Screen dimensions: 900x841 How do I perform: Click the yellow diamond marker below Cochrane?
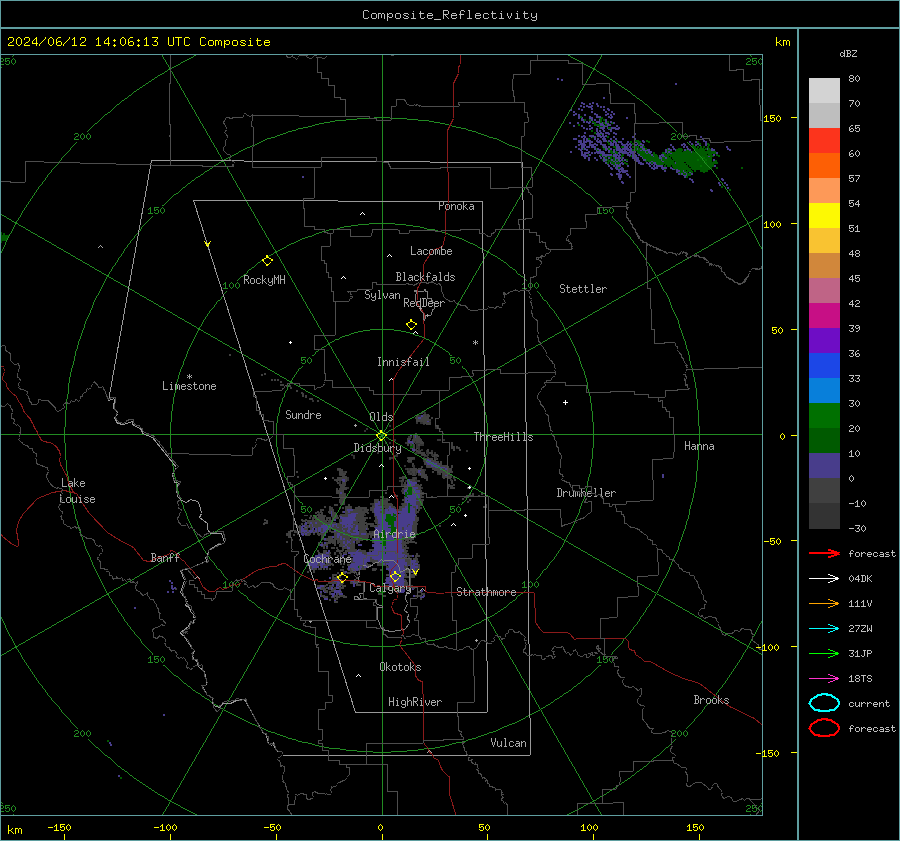click(x=342, y=578)
